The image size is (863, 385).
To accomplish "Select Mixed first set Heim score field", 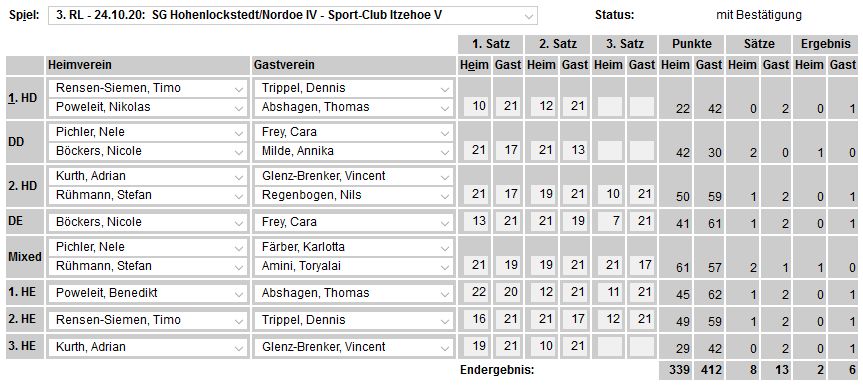I will pos(476,265).
